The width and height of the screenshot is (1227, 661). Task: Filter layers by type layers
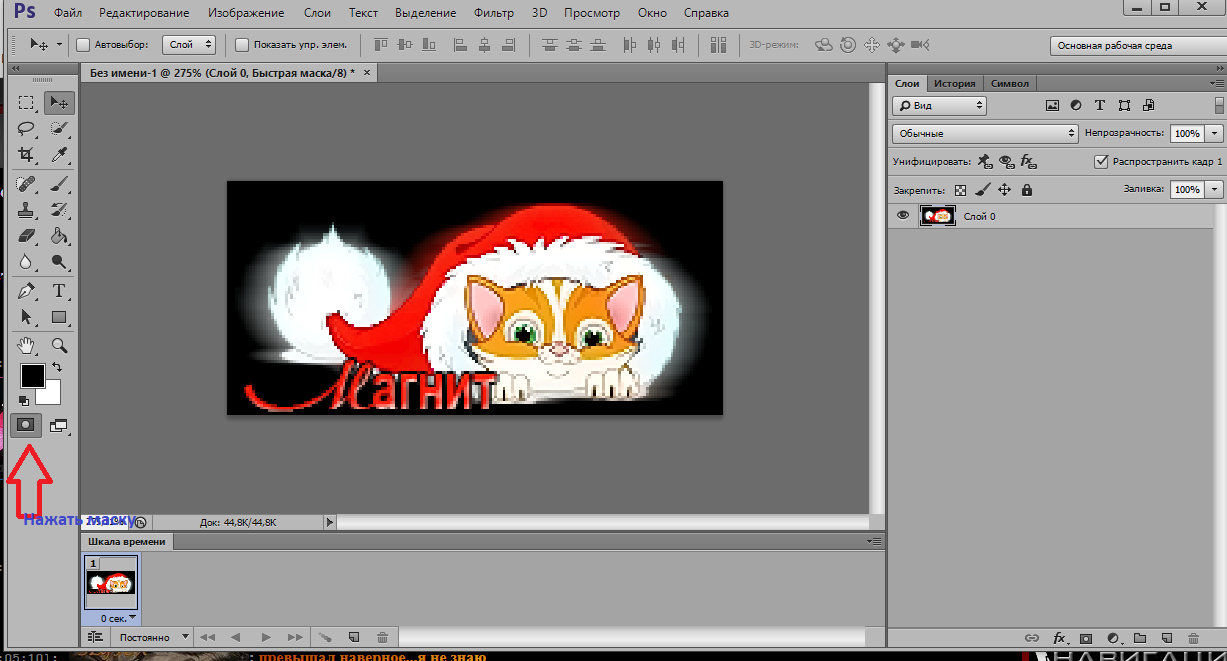pyautogui.click(x=1100, y=105)
